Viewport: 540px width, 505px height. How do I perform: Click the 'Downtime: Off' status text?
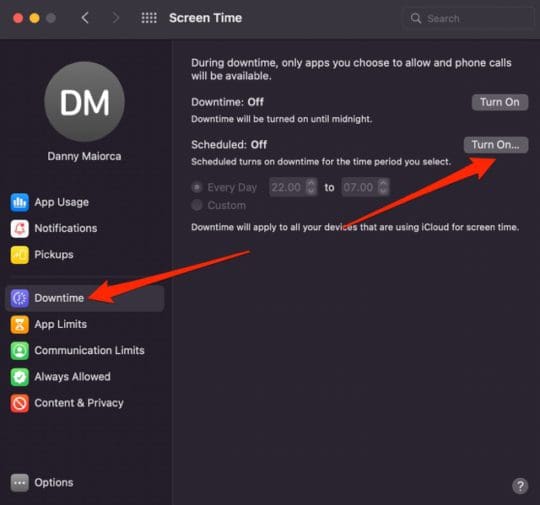pos(227,102)
